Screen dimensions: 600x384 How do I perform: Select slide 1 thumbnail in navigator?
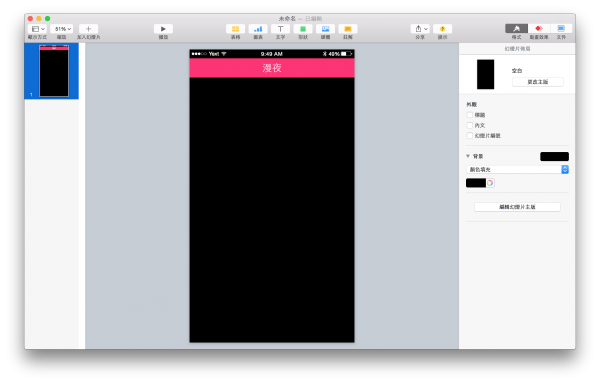54,71
